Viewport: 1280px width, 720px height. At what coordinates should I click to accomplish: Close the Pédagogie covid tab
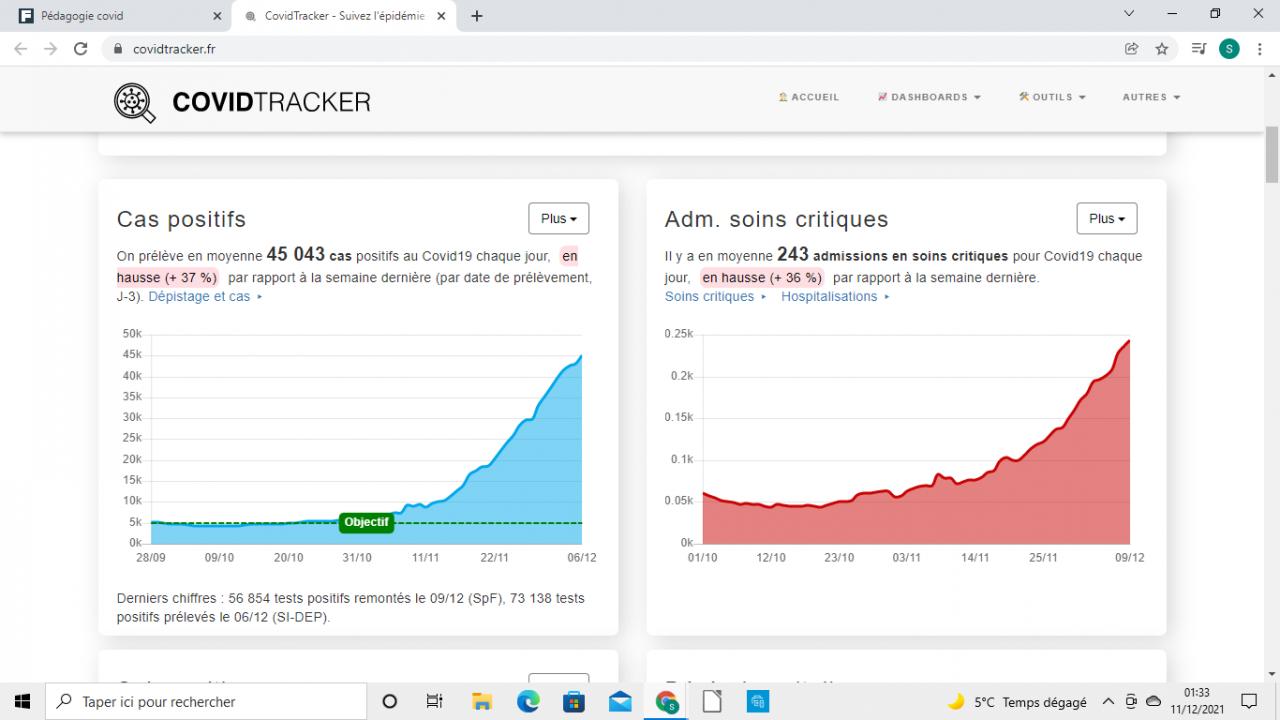[218, 16]
